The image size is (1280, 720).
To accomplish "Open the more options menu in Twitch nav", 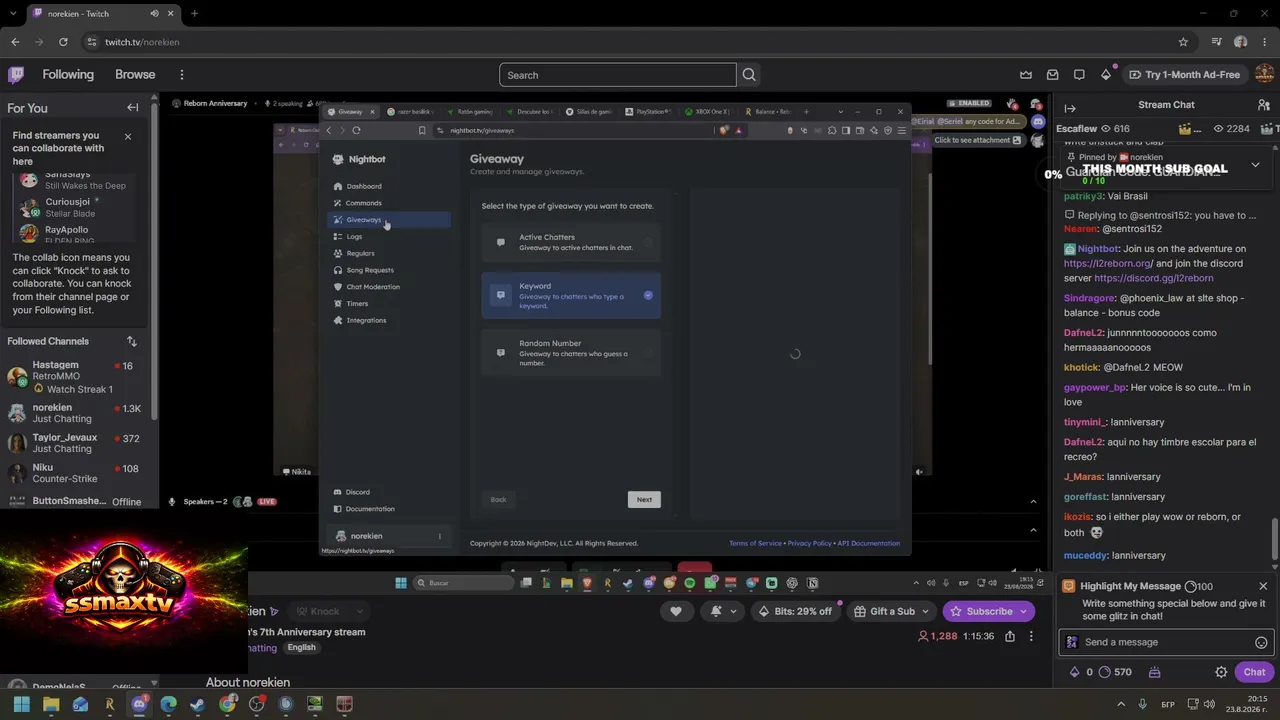I will 181,75.
